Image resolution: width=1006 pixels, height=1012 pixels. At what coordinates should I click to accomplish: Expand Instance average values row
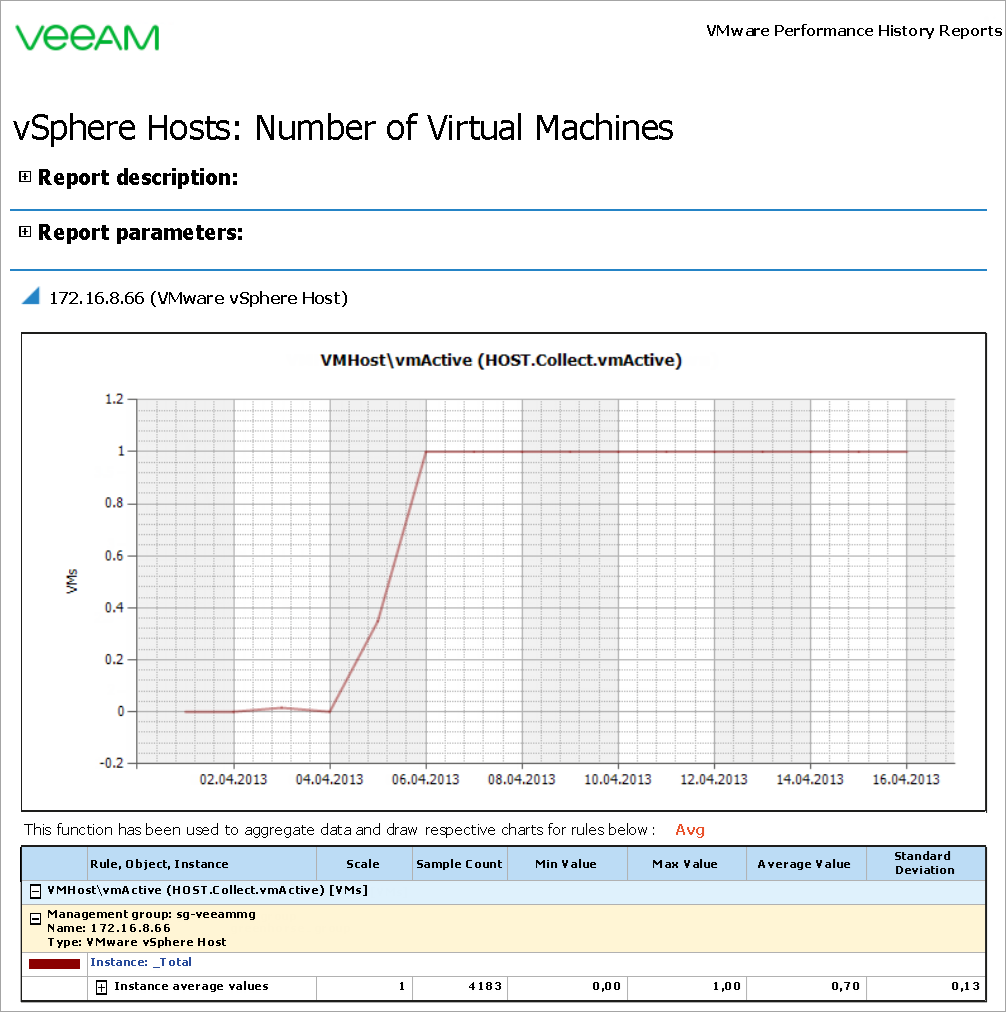tap(101, 987)
